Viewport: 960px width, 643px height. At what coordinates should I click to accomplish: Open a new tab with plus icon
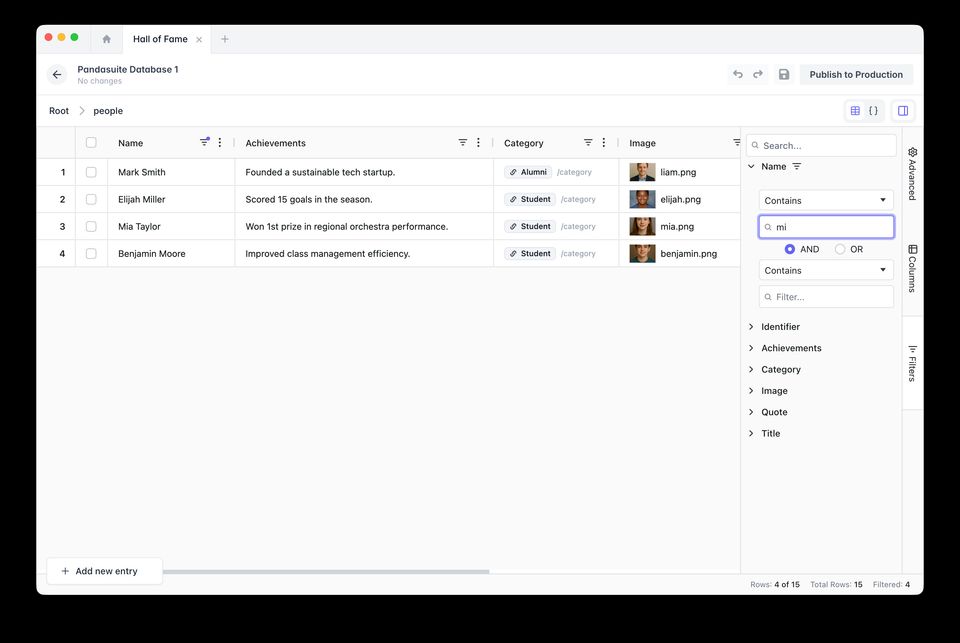[225, 39]
